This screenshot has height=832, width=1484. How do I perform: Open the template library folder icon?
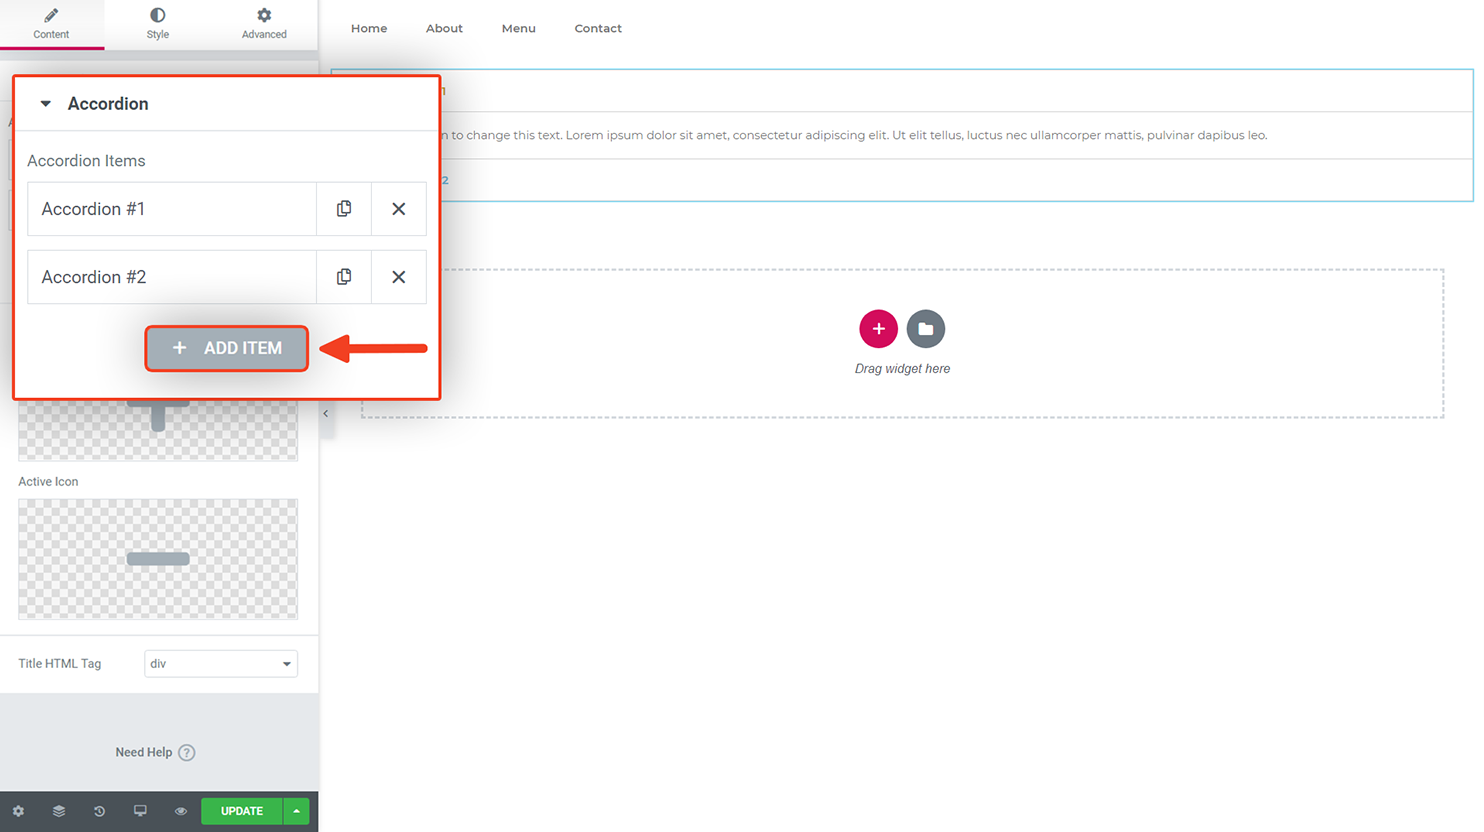[925, 328]
